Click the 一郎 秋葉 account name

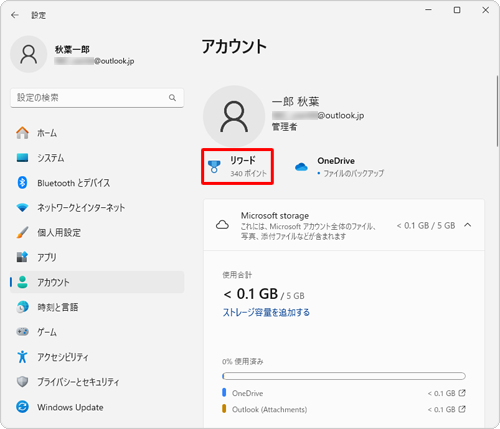pos(296,102)
